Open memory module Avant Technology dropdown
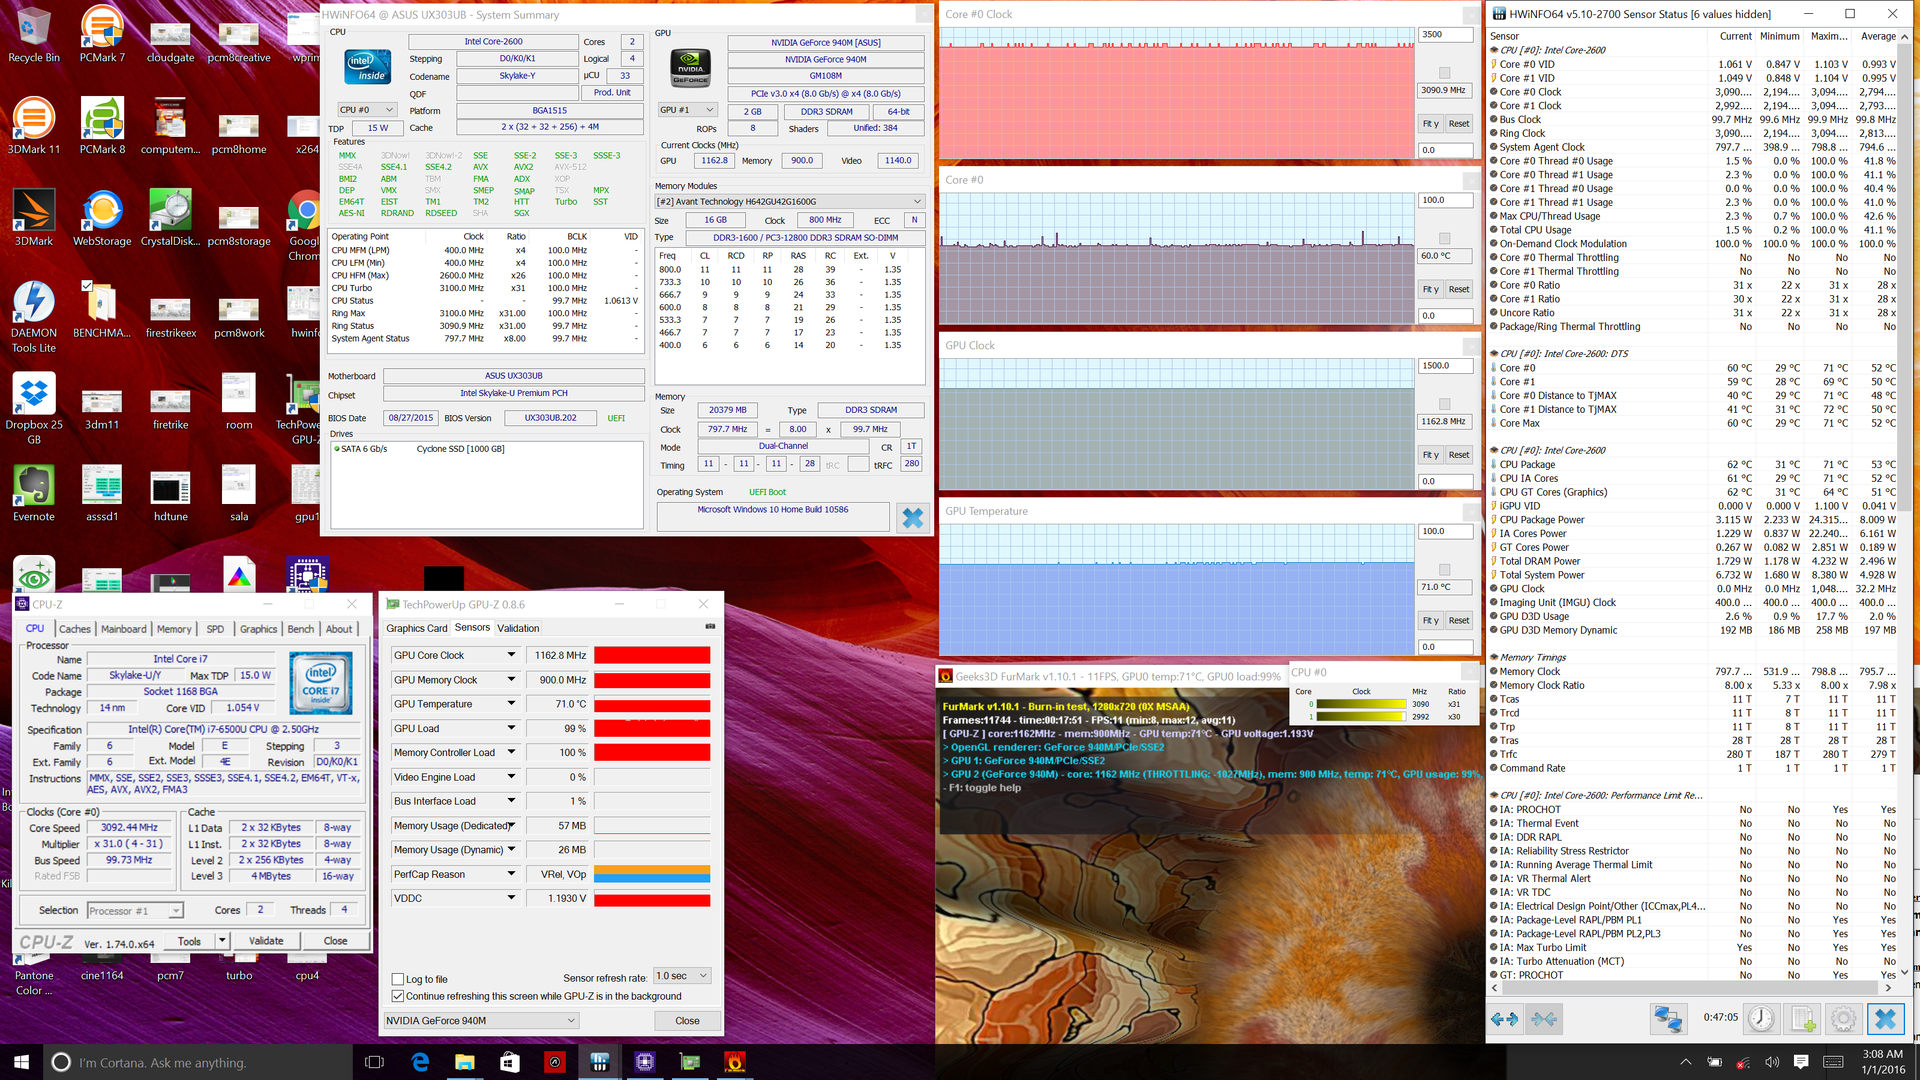 pyautogui.click(x=789, y=201)
